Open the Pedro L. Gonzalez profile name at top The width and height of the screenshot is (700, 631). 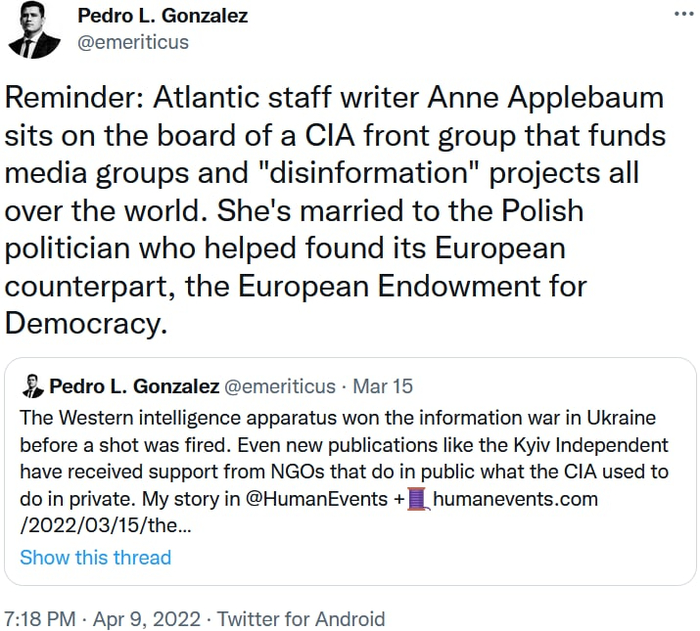point(162,16)
